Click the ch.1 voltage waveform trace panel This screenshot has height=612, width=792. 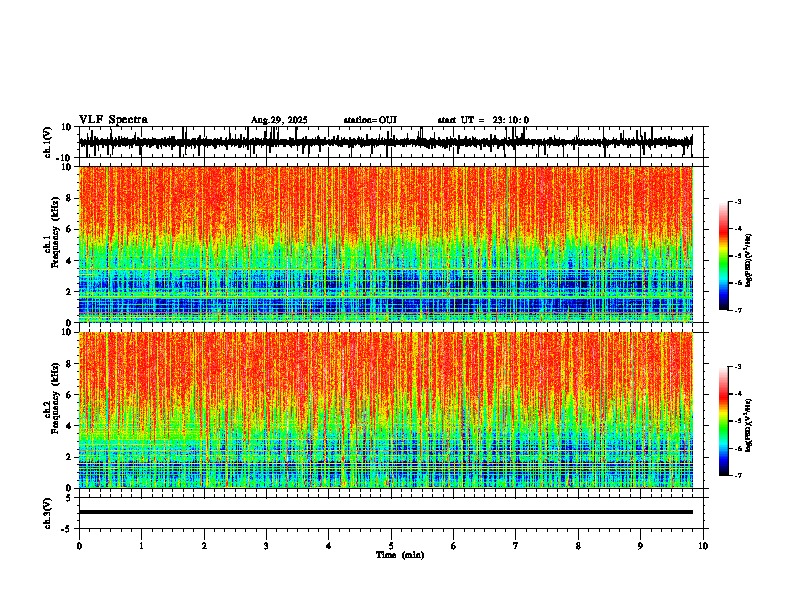393,142
